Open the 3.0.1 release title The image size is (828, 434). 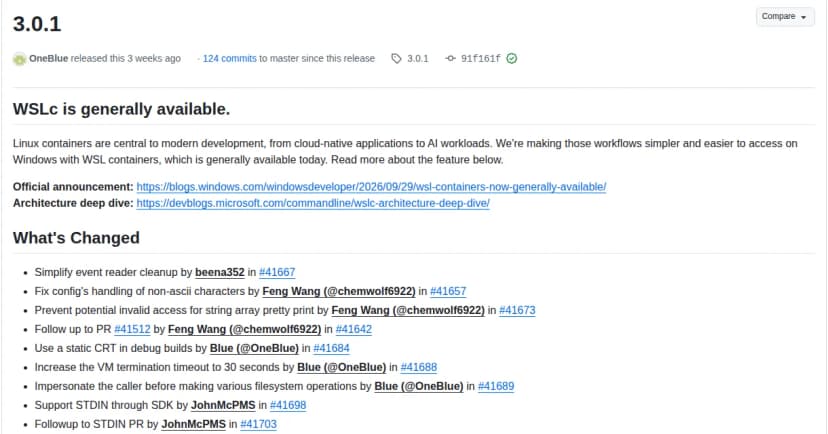[x=37, y=24]
